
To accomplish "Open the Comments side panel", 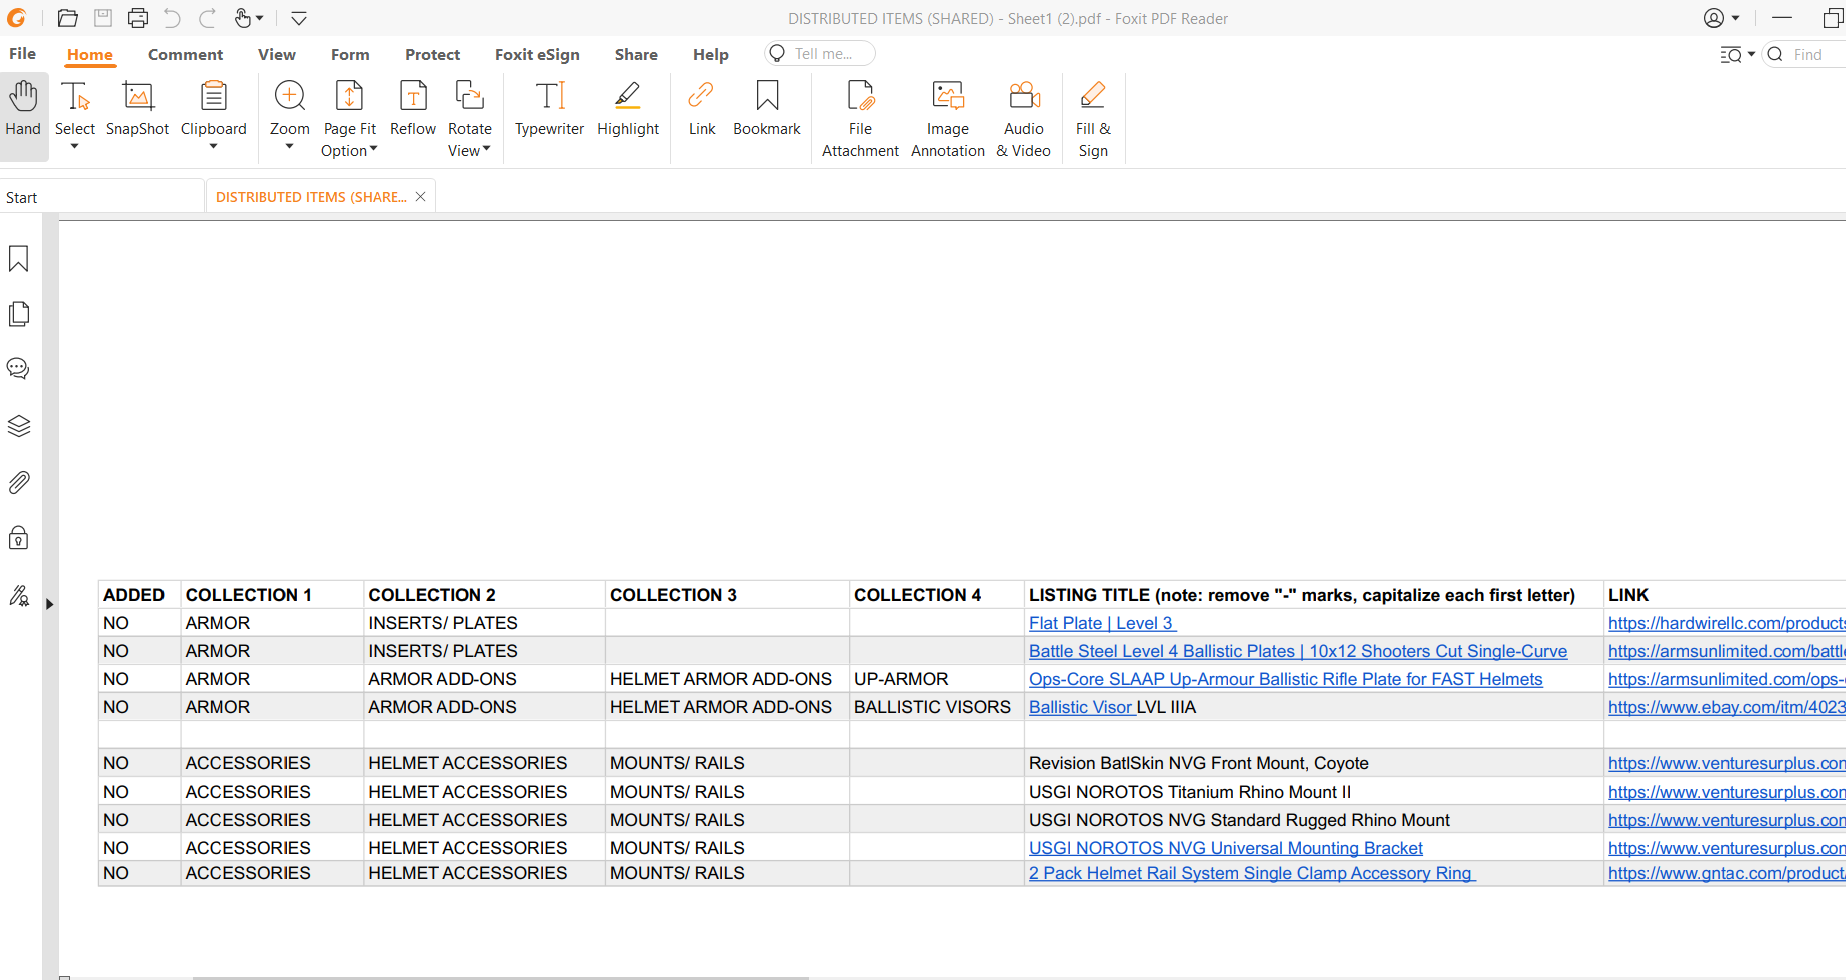I will click(19, 369).
